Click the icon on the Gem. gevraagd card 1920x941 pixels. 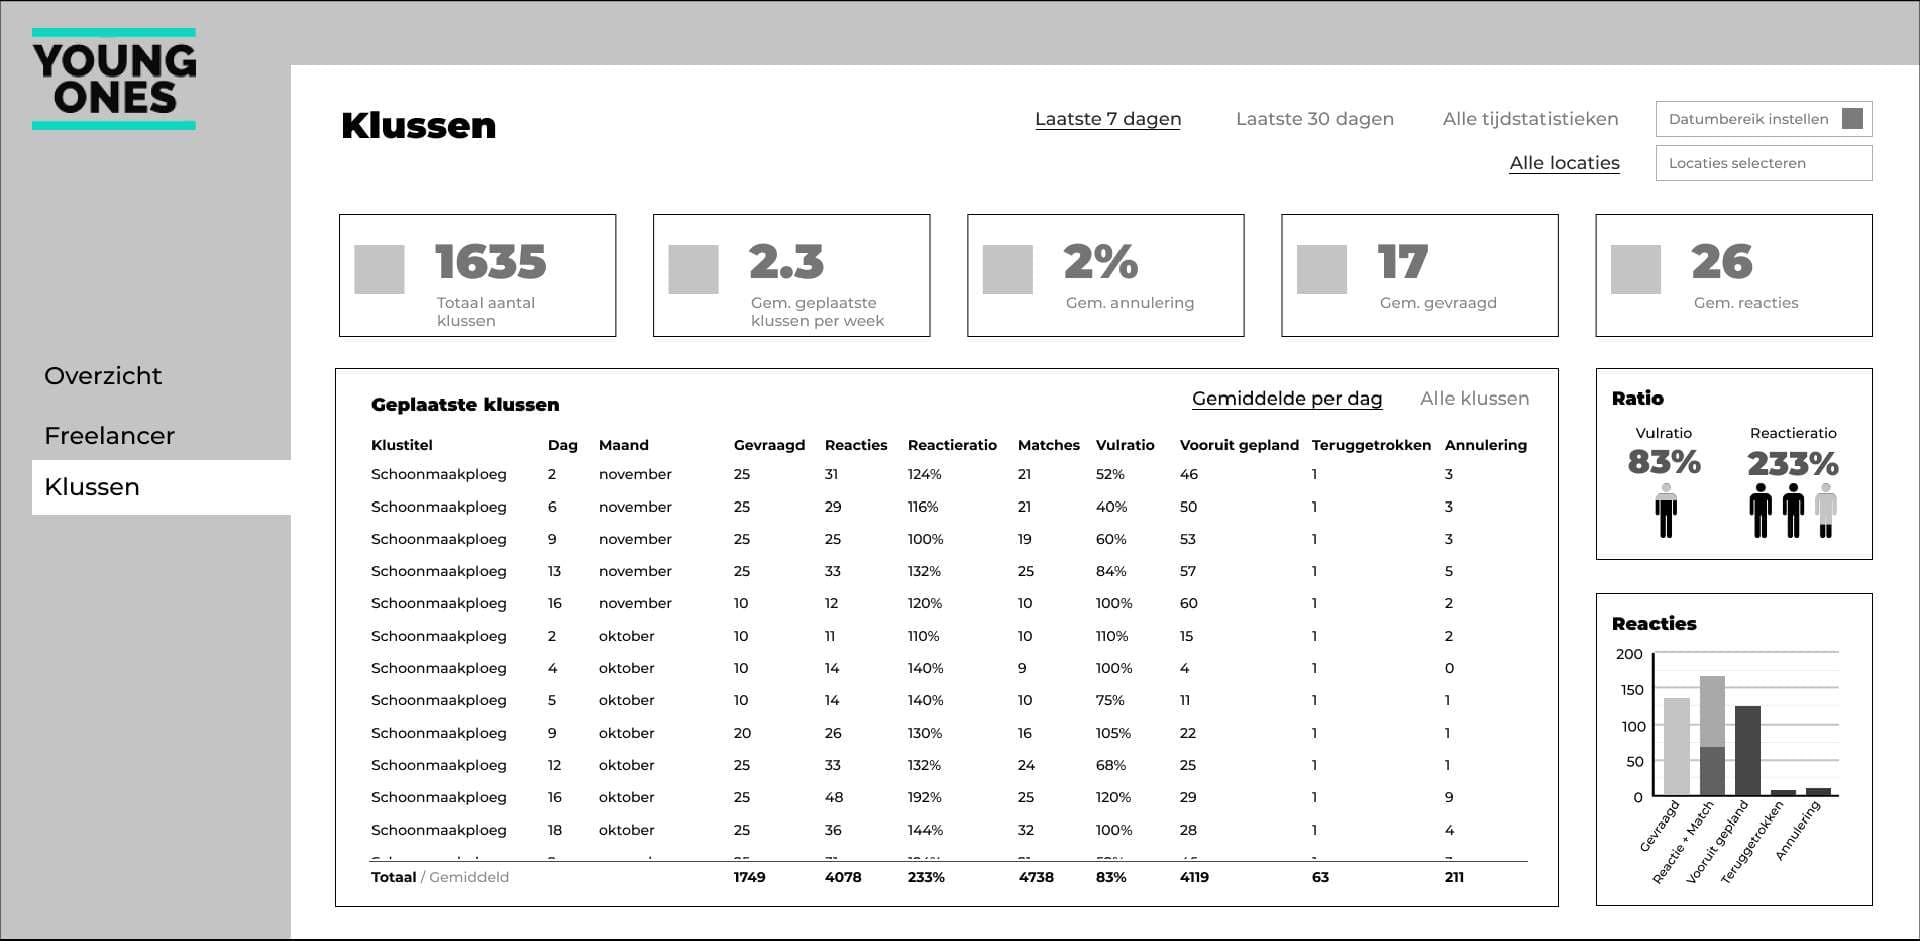tap(1321, 269)
